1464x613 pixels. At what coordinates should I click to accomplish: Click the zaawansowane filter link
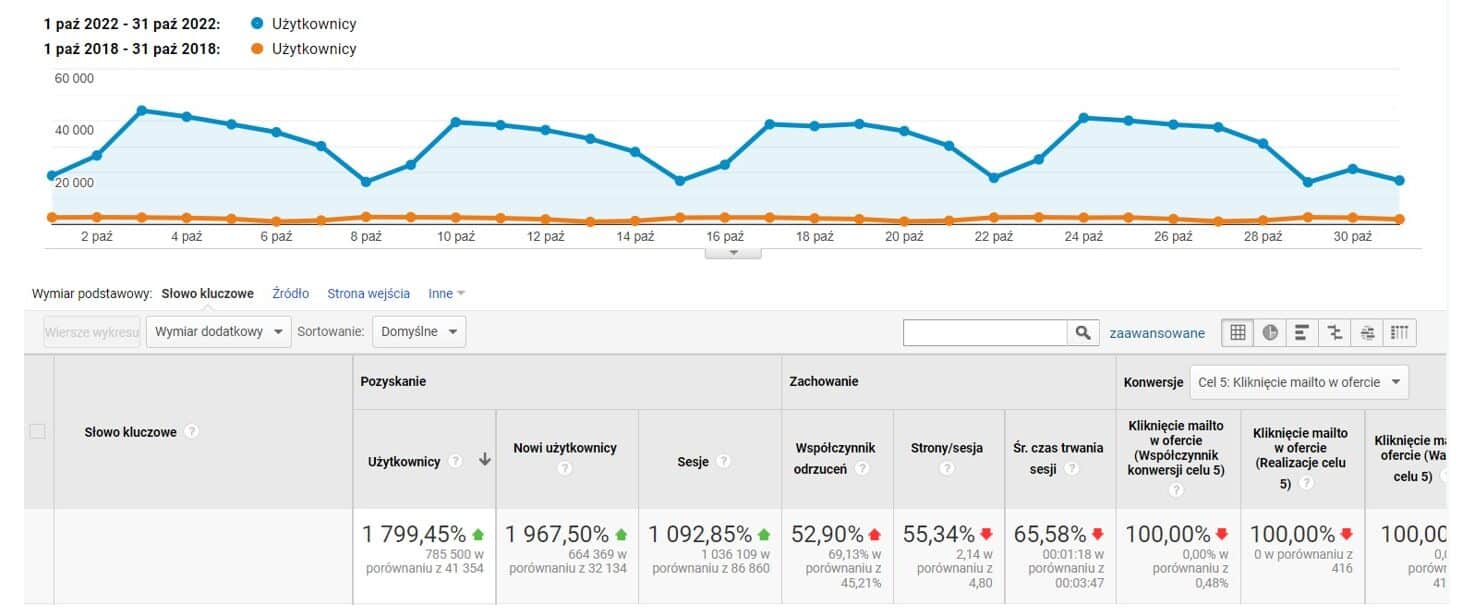(x=1157, y=333)
